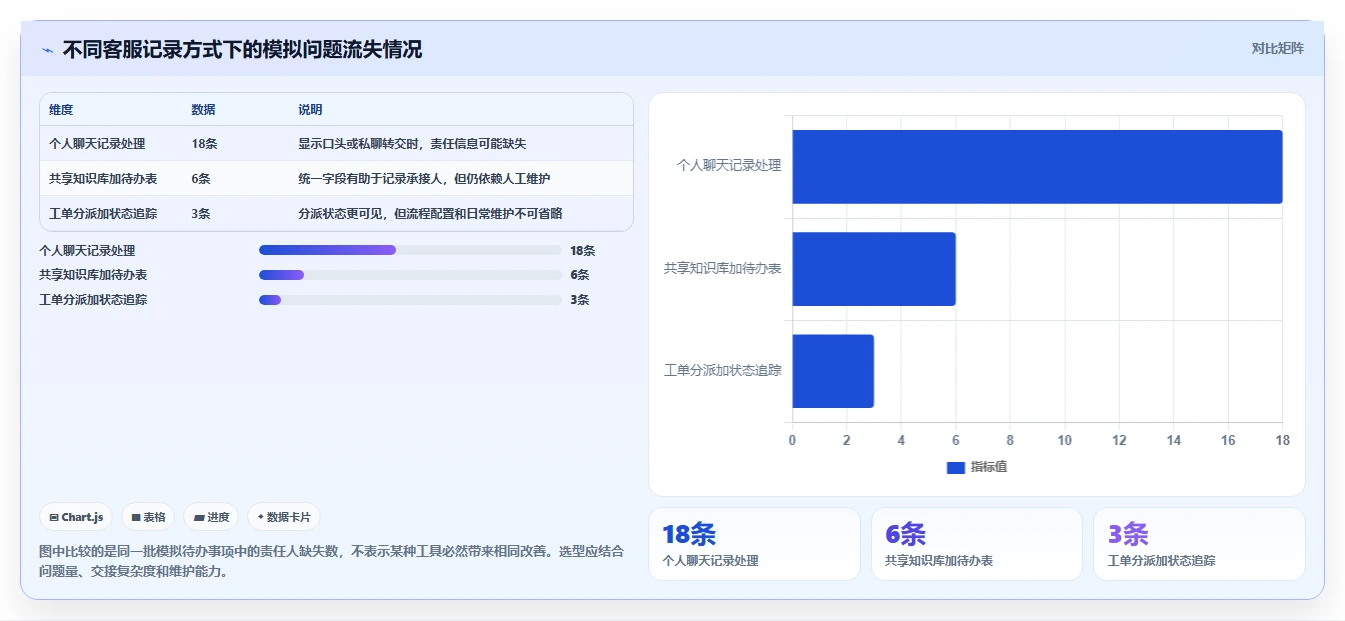1345x621 pixels.
Task: Click the 6条 value beside progress bar
Action: coord(580,274)
